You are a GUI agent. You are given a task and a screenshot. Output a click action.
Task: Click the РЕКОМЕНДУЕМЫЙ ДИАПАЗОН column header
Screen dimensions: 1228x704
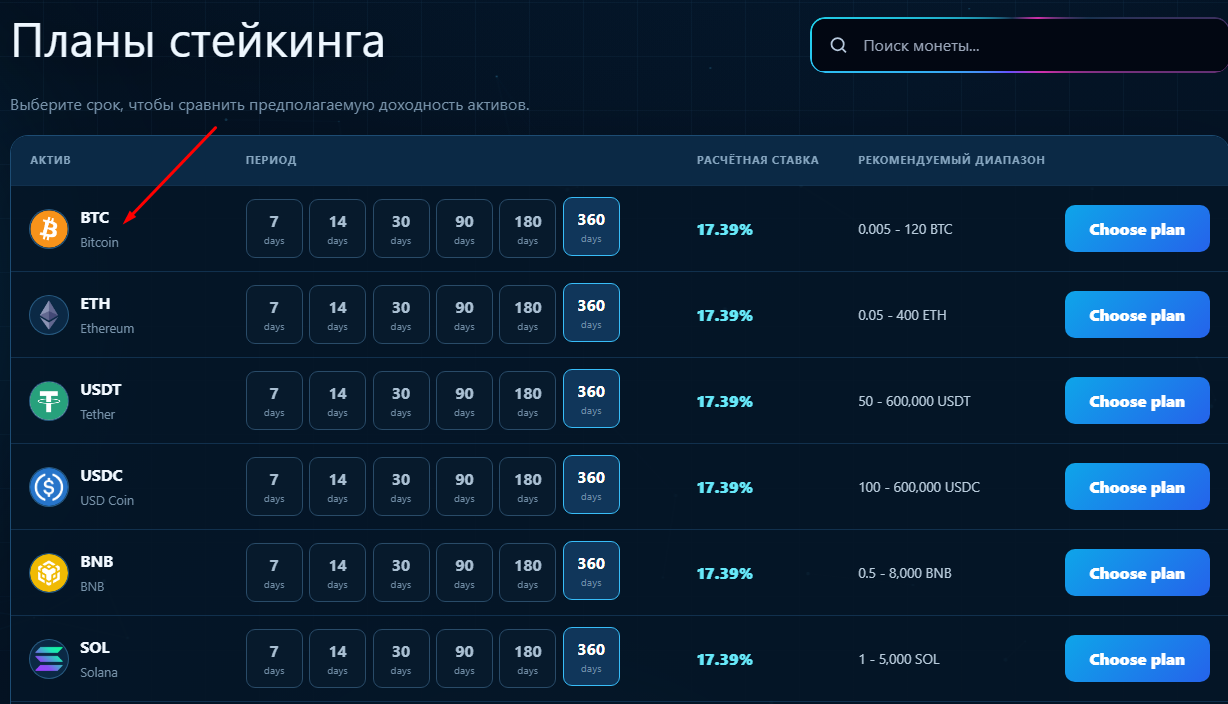[952, 160]
